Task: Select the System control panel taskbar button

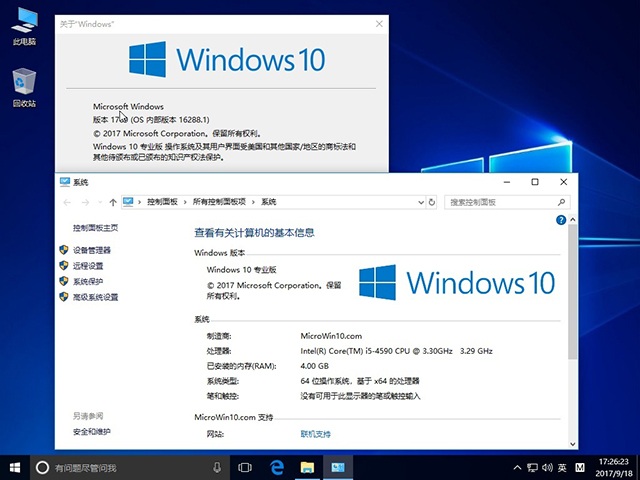Action: click(338, 467)
